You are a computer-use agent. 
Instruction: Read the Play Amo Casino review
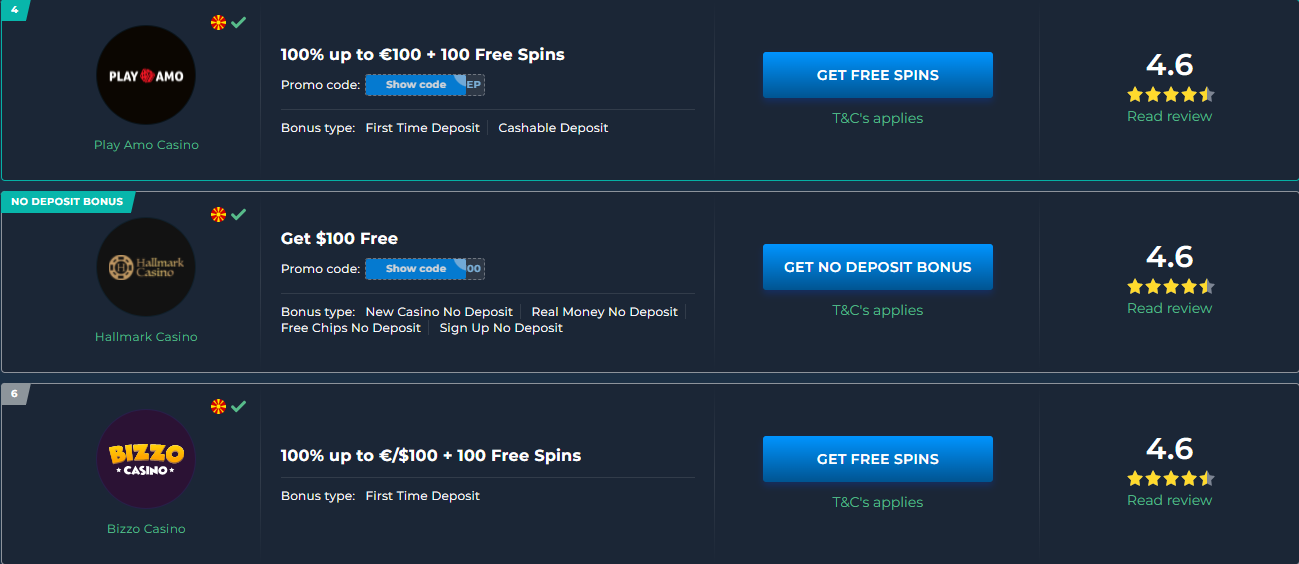point(1169,116)
